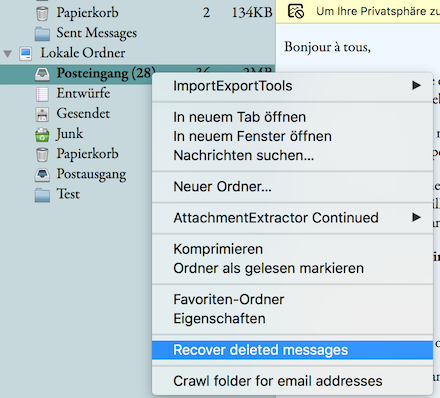The image size is (440, 398).
Task: Click the green Junk recycle bin icon
Action: [42, 134]
